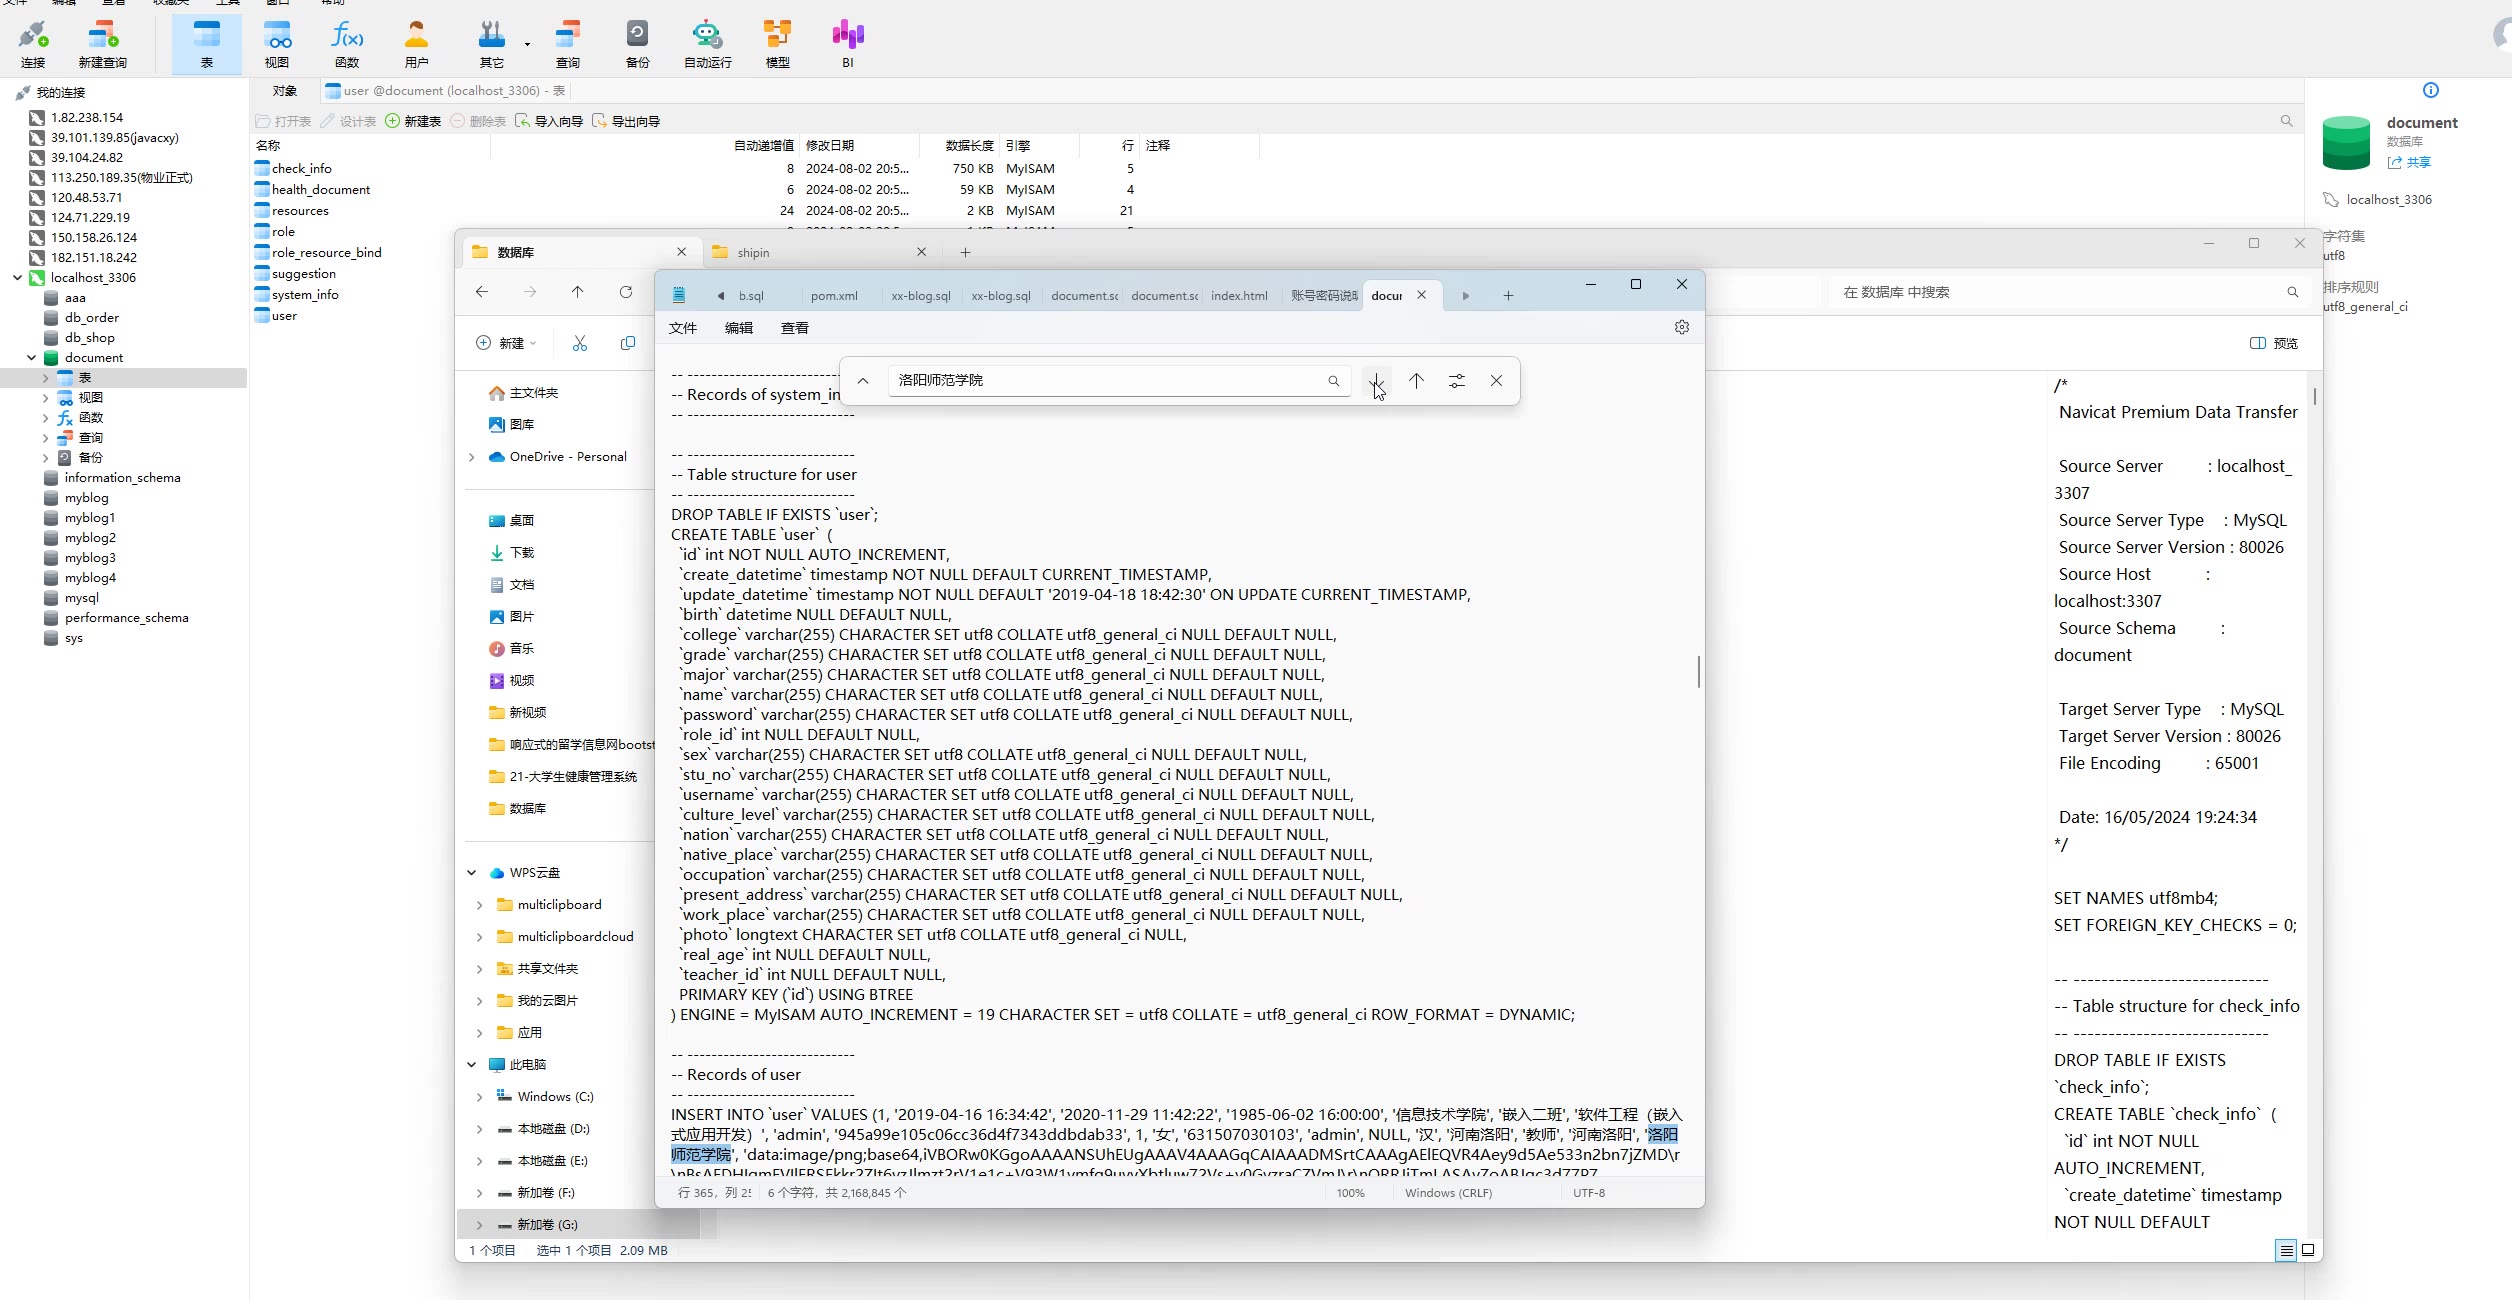Add a new Explorer tab

tap(965, 252)
